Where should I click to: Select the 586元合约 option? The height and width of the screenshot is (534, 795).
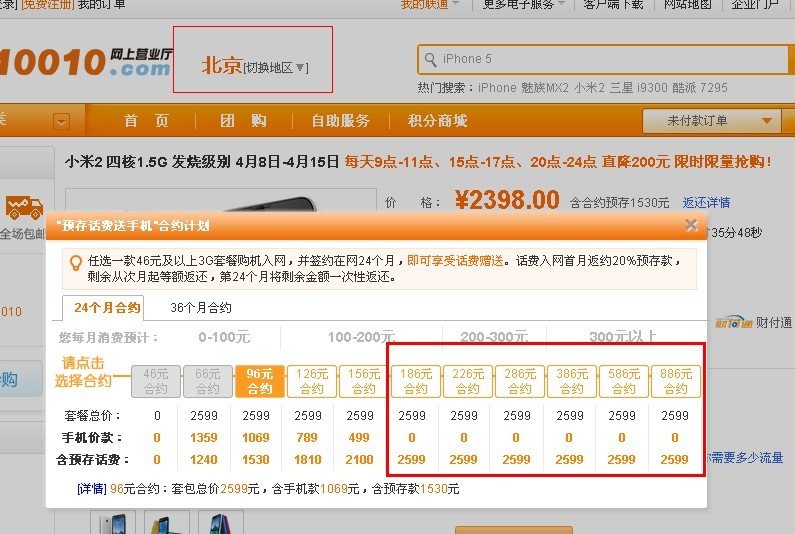pyautogui.click(x=624, y=381)
